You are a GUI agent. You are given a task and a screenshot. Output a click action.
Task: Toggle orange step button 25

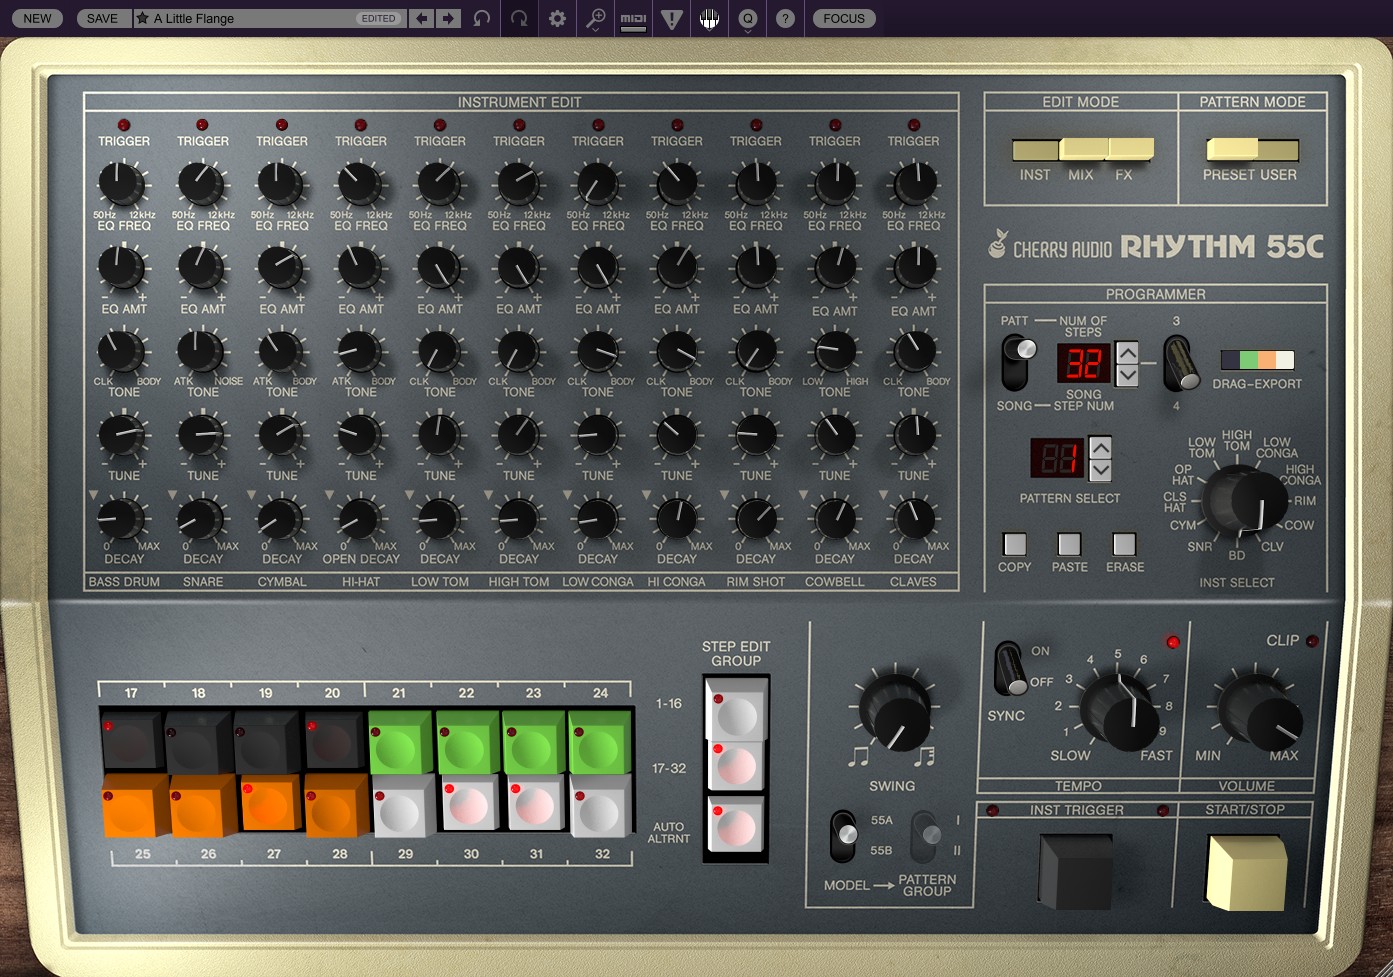[134, 806]
